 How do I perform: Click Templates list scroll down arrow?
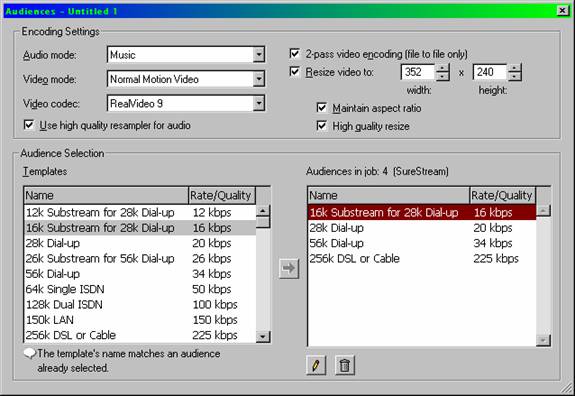(263, 337)
